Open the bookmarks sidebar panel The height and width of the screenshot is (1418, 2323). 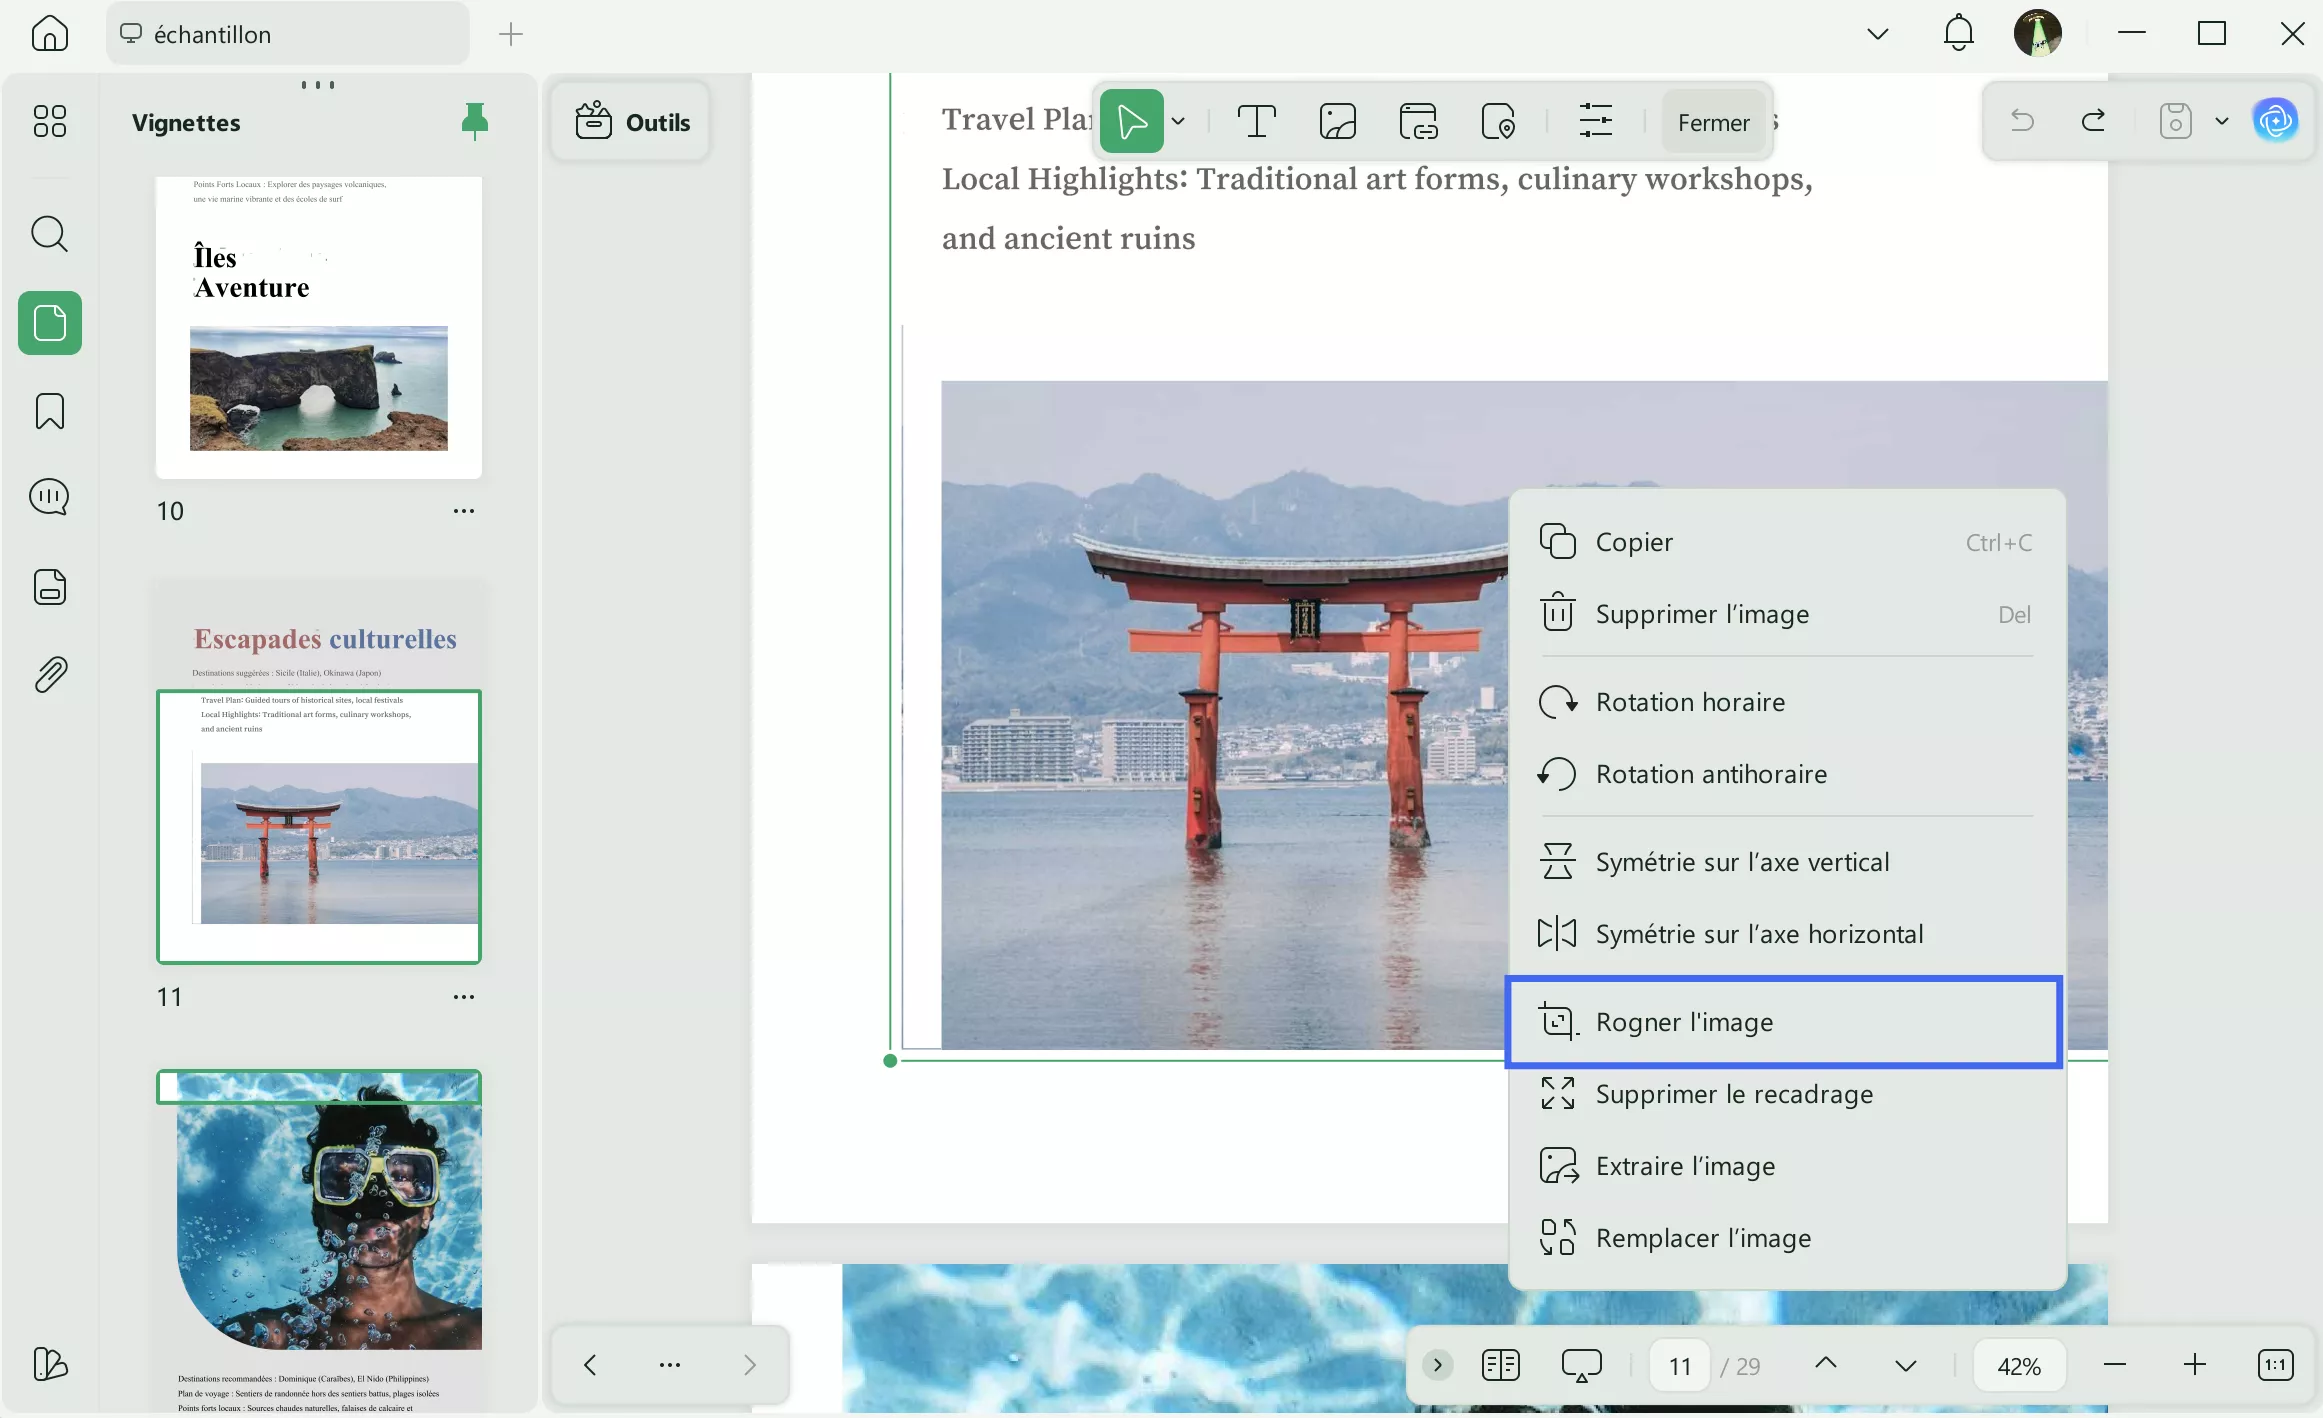tap(49, 411)
